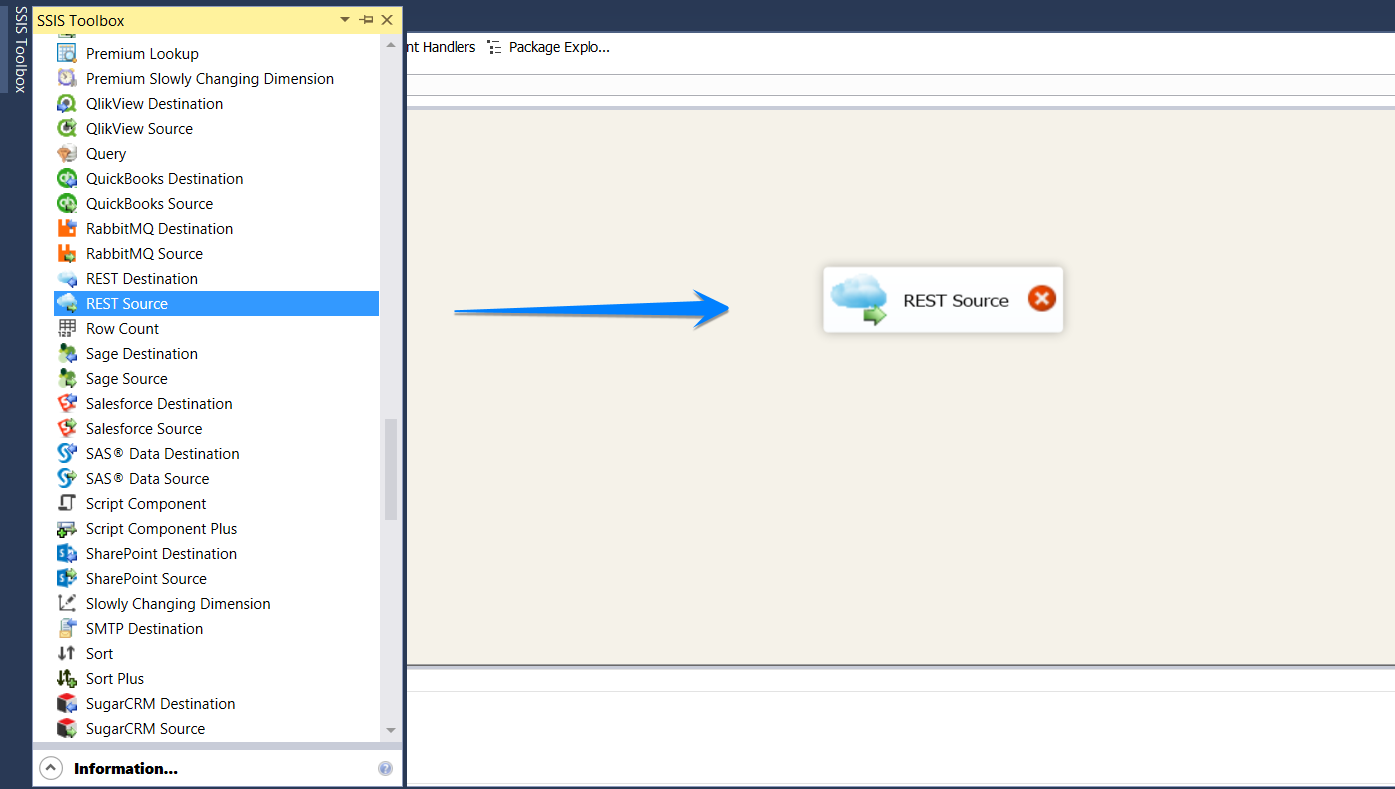Click the SAS Data Source icon
This screenshot has width=1395, height=789.
(x=67, y=479)
